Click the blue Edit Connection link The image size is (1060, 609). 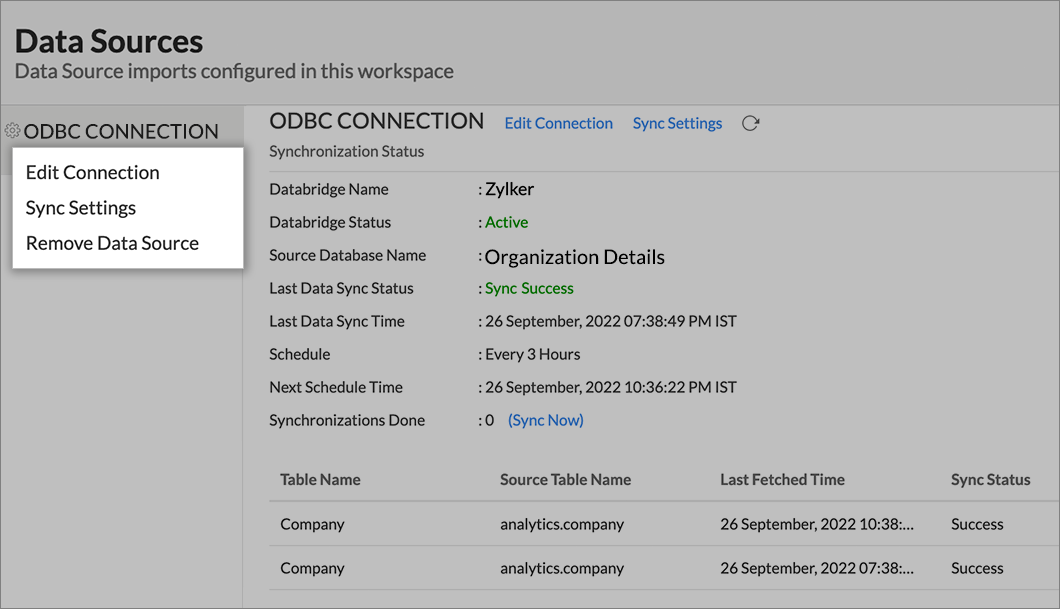558,123
